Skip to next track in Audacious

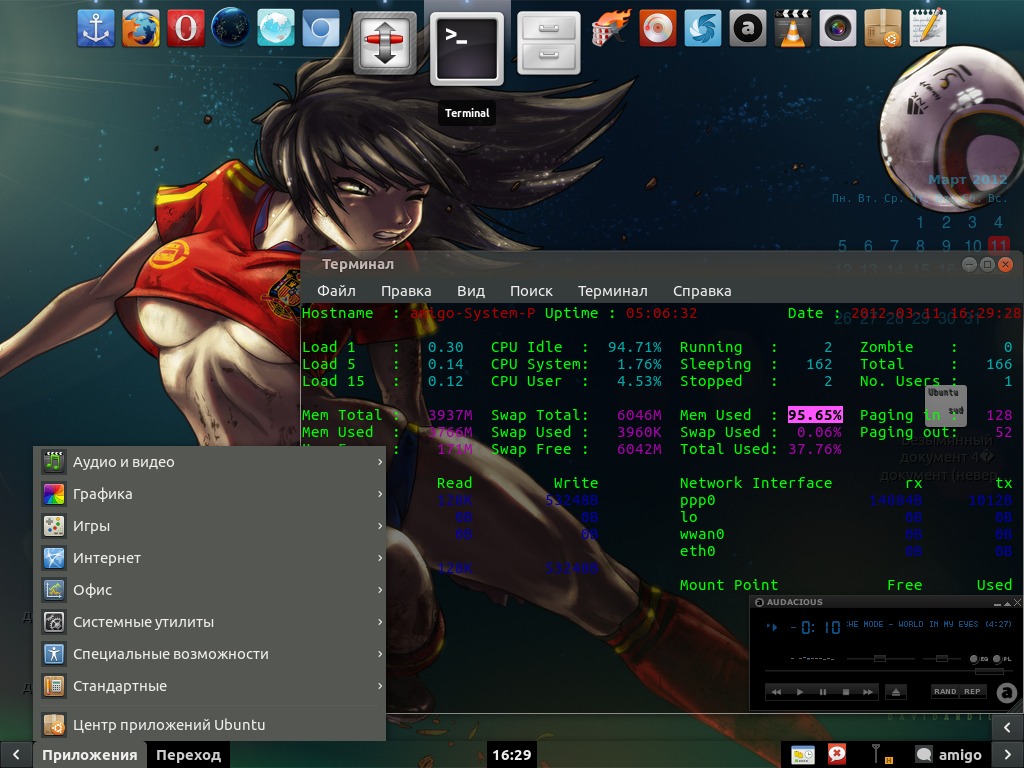pos(868,692)
